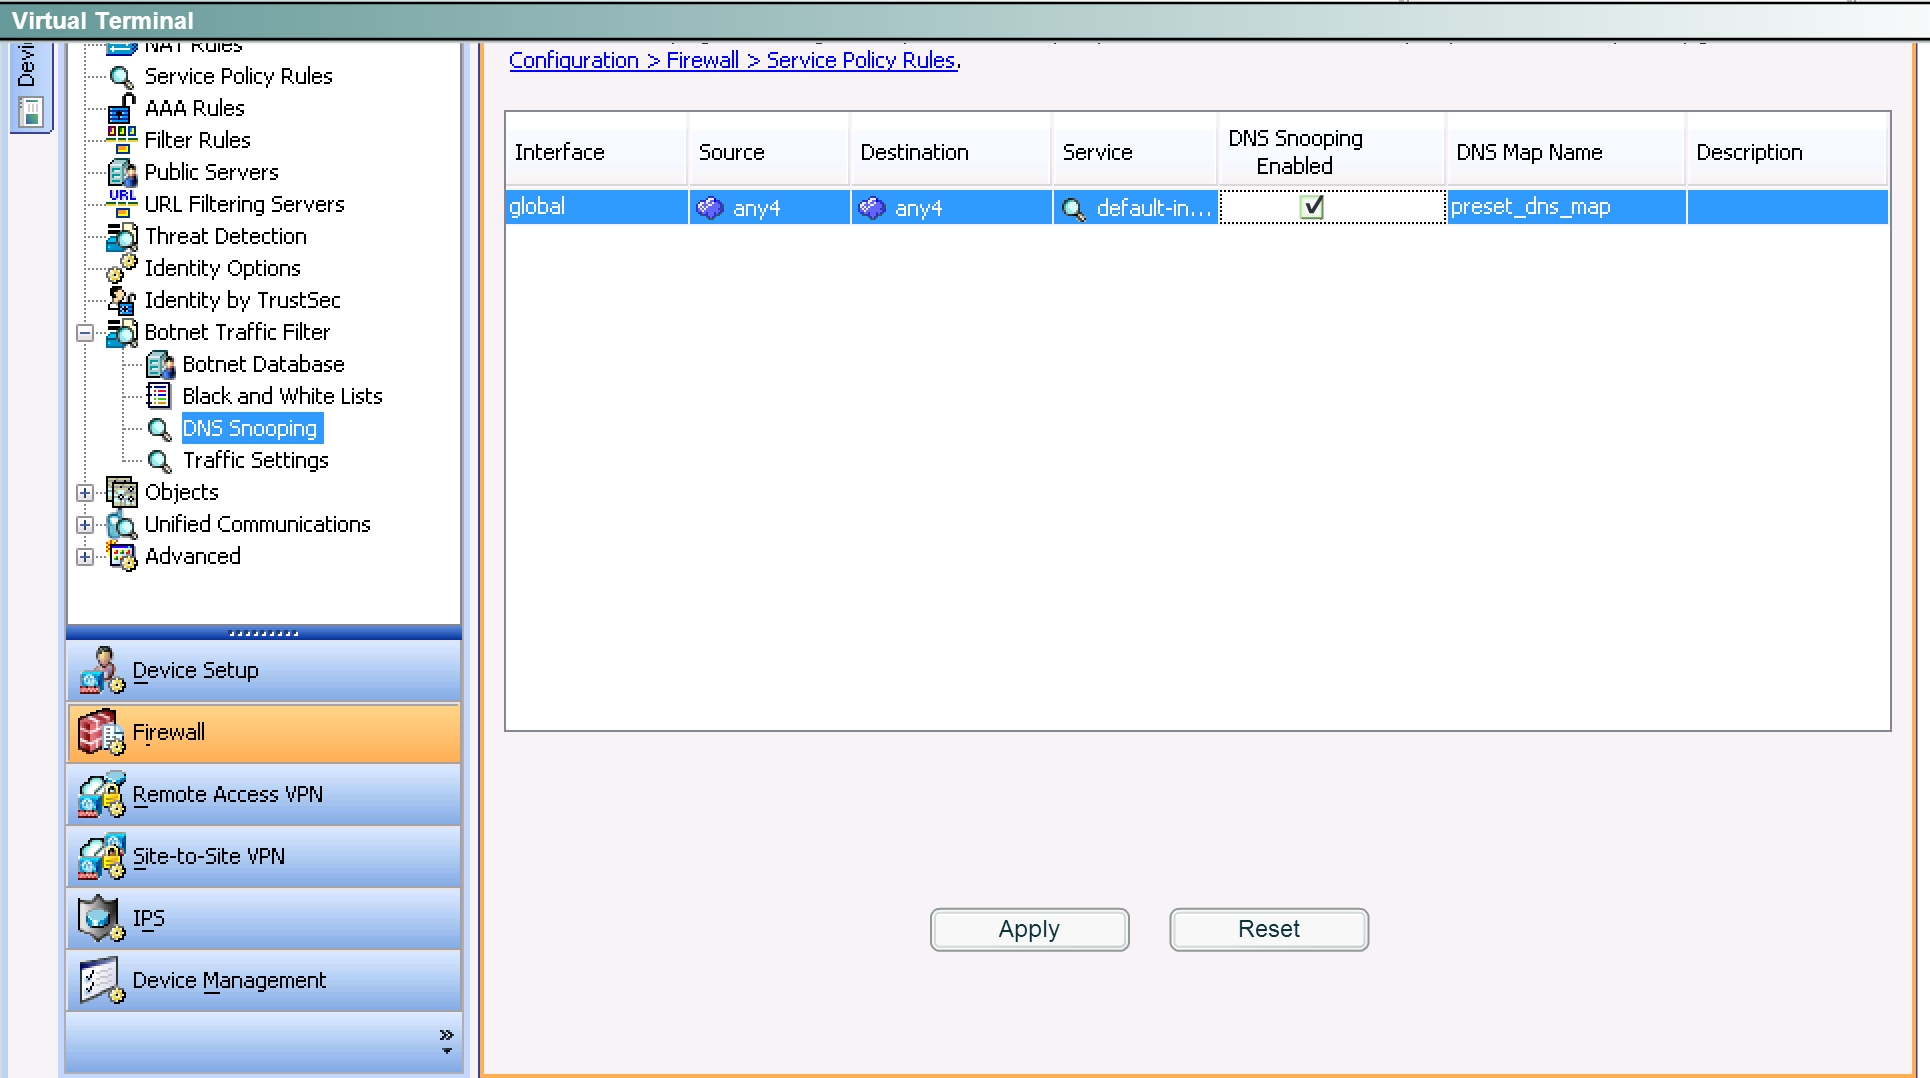The image size is (1930, 1078).
Task: Click the default-in... service cell text
Action: (x=1154, y=208)
